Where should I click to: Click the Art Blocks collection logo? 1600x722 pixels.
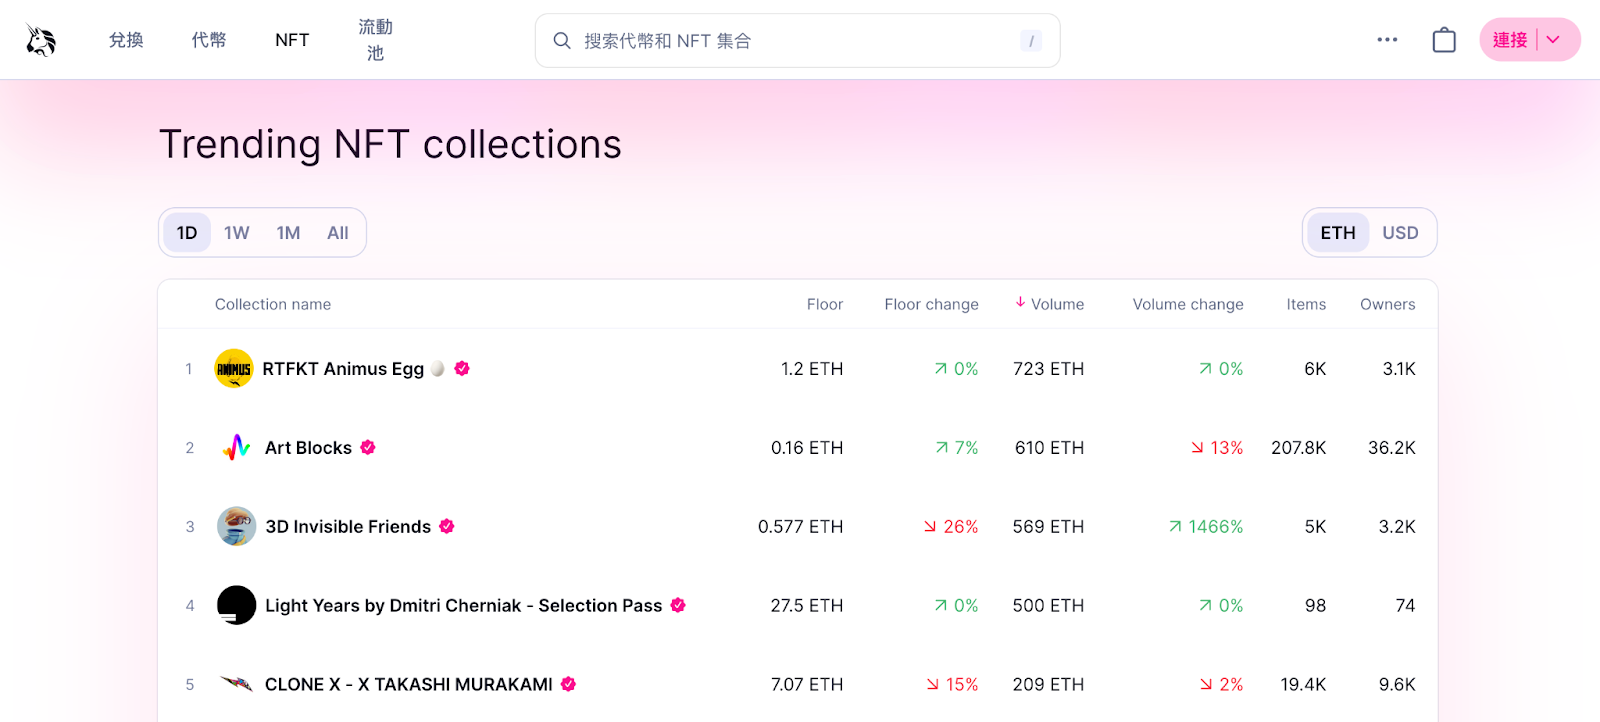click(x=236, y=448)
